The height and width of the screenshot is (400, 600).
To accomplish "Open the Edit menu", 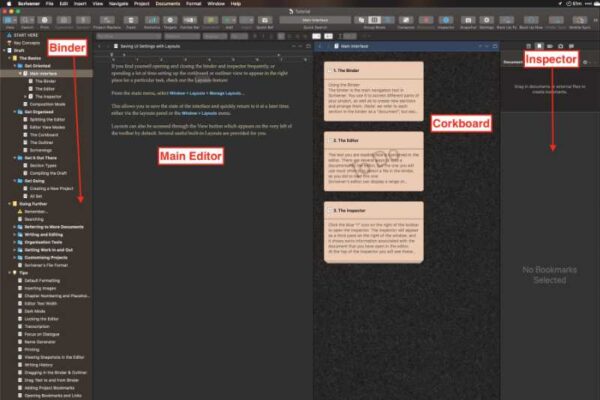I will [64, 3].
